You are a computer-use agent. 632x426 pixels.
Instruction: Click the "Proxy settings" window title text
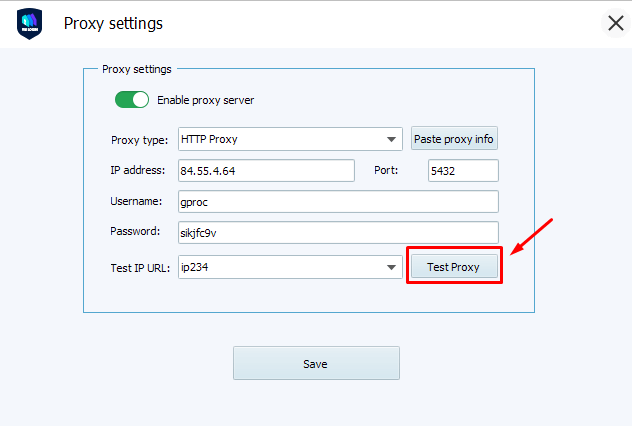pos(113,23)
